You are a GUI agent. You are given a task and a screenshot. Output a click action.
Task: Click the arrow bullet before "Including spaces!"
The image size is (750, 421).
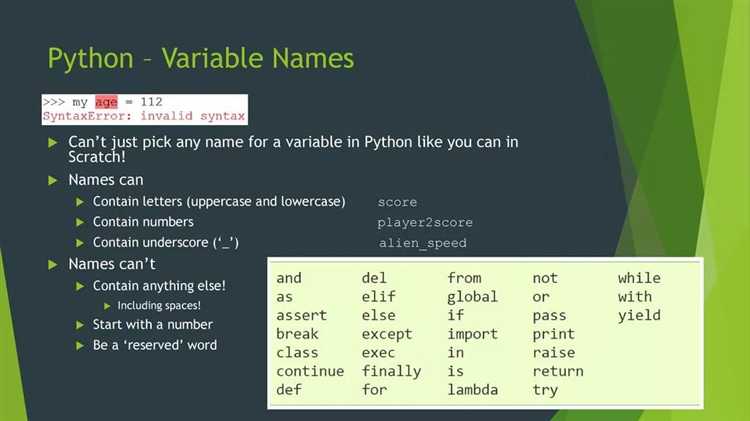tap(107, 306)
